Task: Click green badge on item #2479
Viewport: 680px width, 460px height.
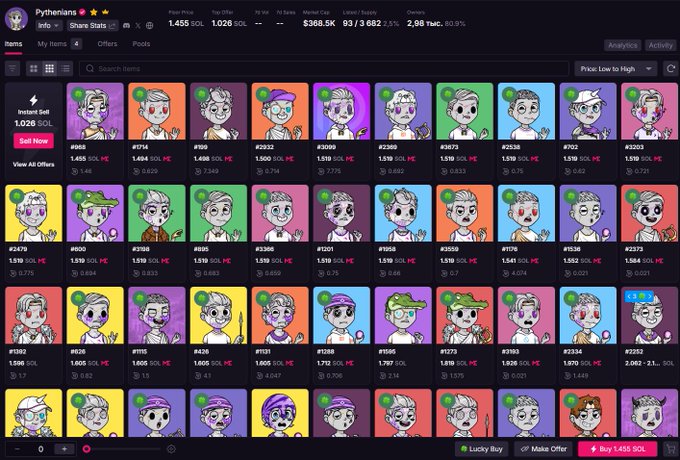Action: tap(17, 196)
